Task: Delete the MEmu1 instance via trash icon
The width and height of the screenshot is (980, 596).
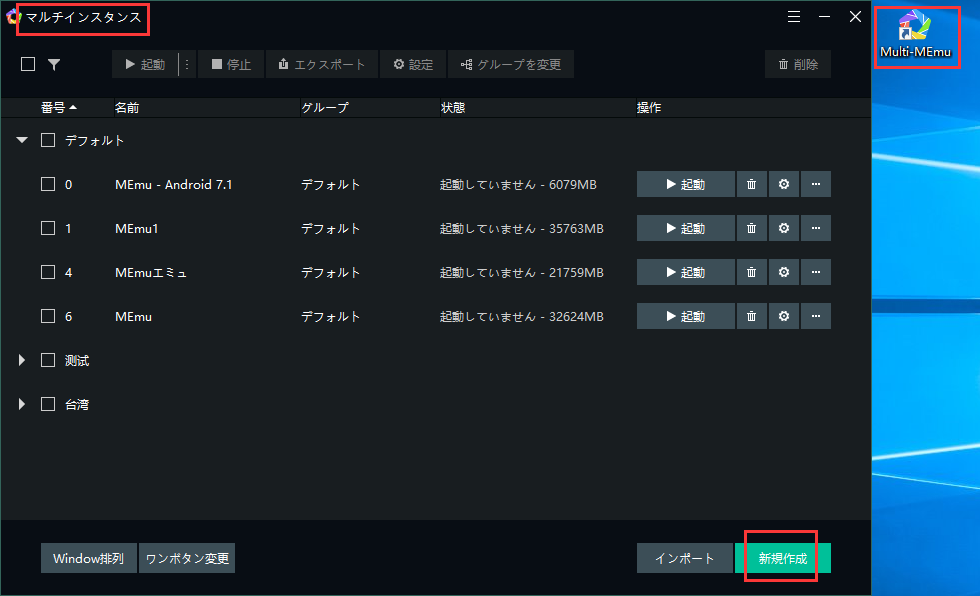Action: point(751,228)
